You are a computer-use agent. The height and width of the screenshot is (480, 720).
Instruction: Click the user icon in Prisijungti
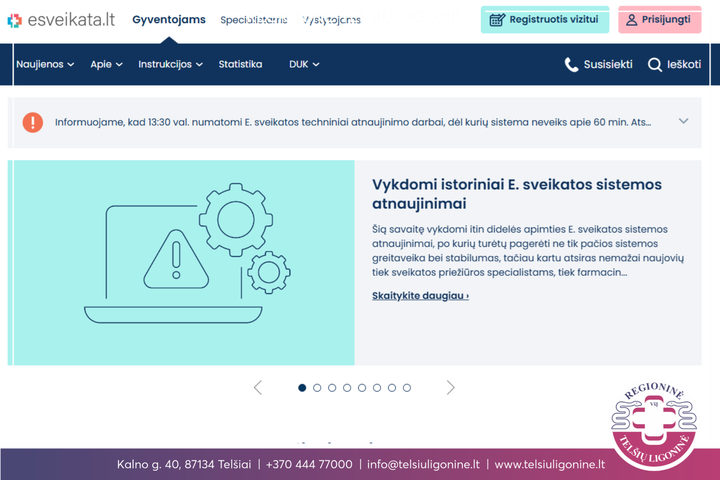[x=632, y=20]
